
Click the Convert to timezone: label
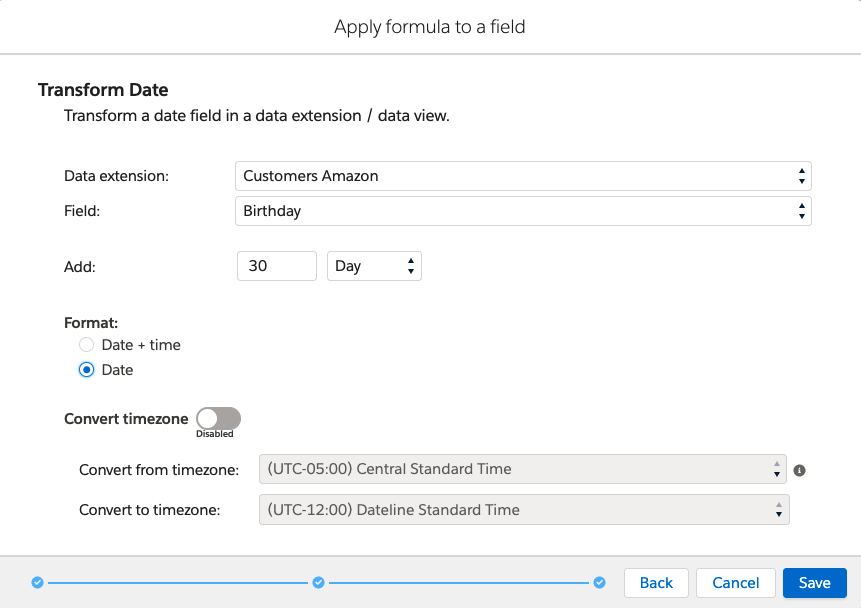(149, 510)
